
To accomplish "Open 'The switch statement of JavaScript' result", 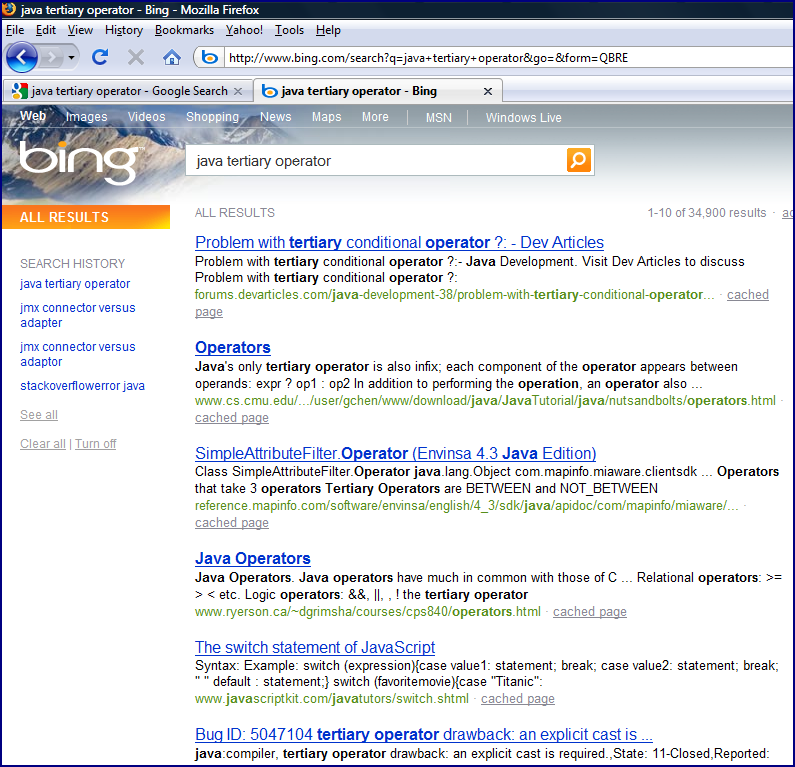I will (315, 647).
